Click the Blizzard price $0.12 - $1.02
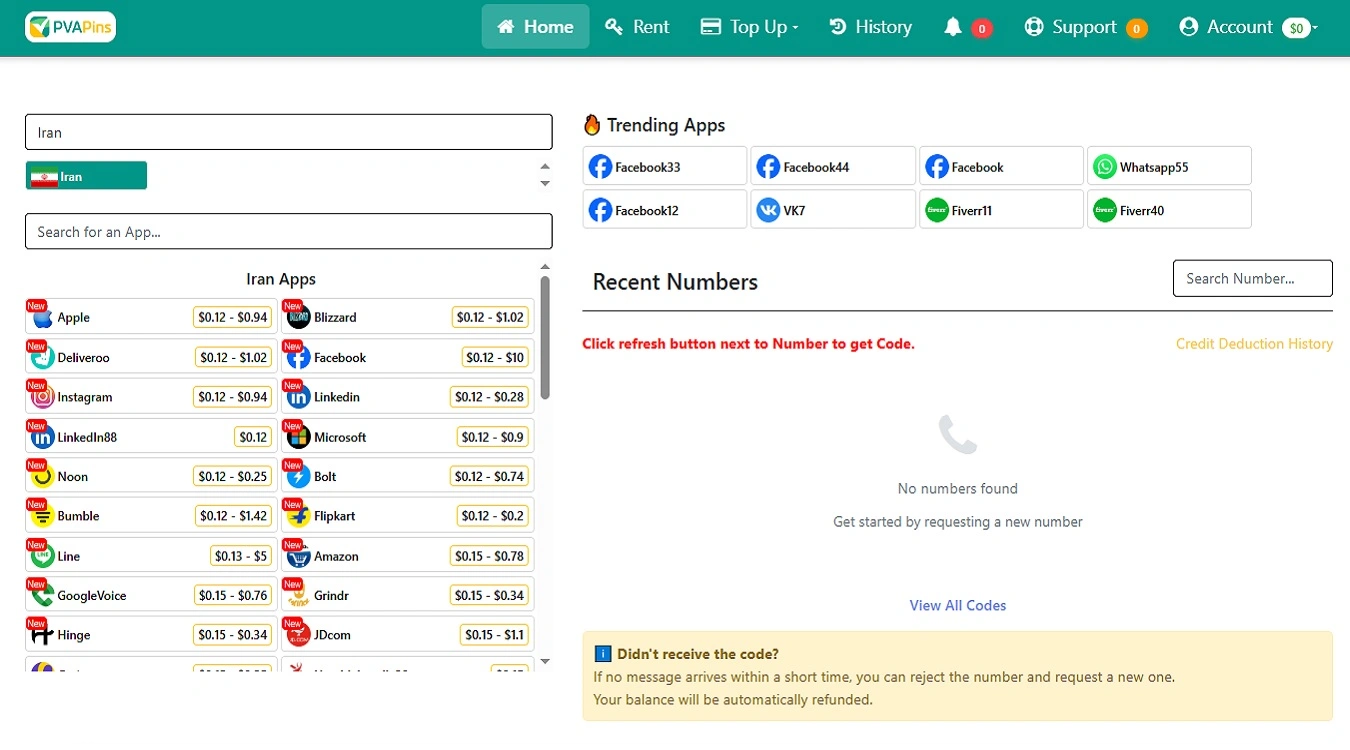Viewport: 1350px width, 750px height. point(490,318)
